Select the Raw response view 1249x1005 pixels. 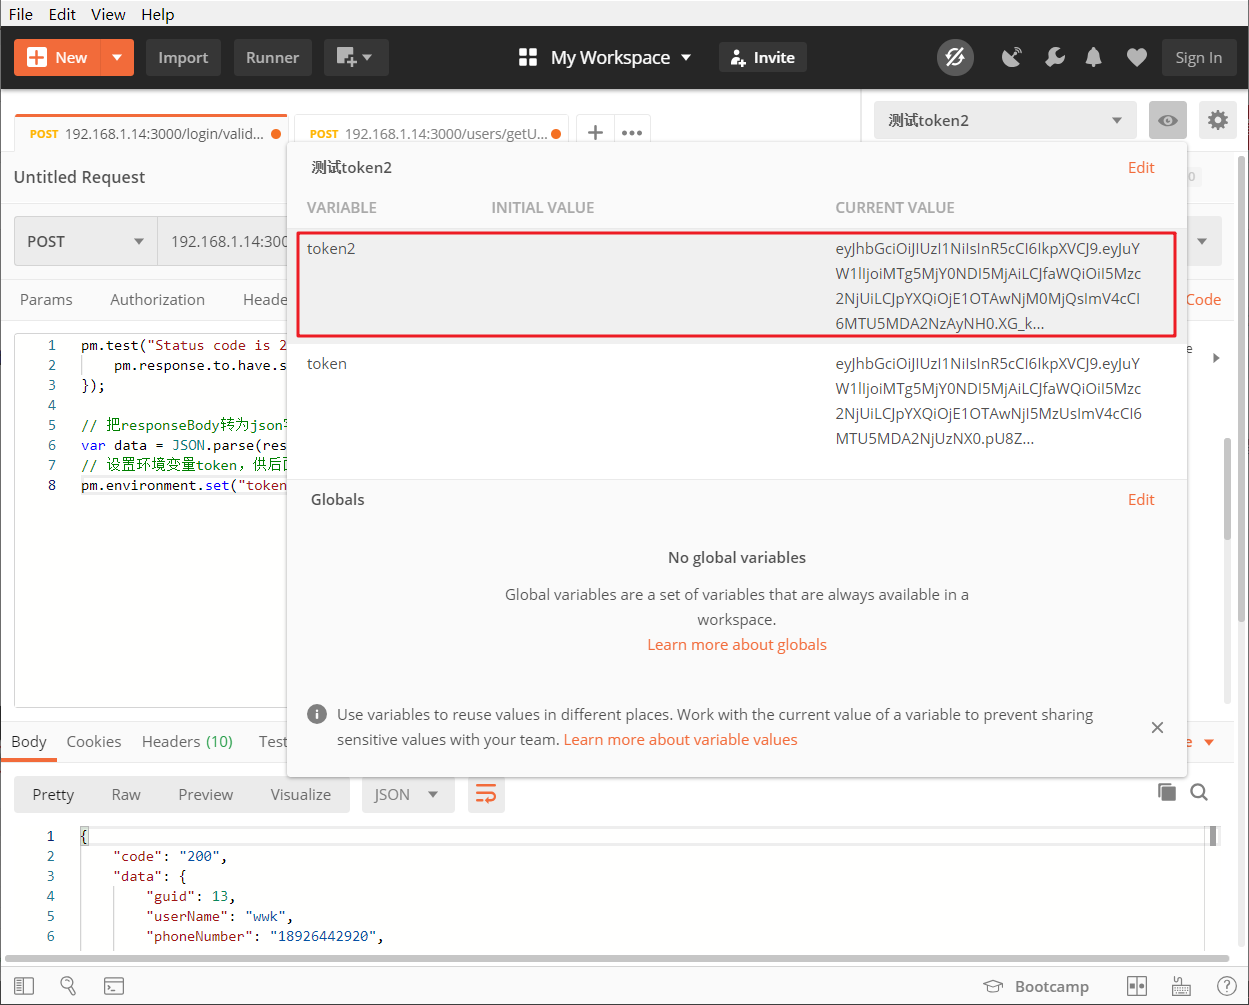pyautogui.click(x=126, y=794)
